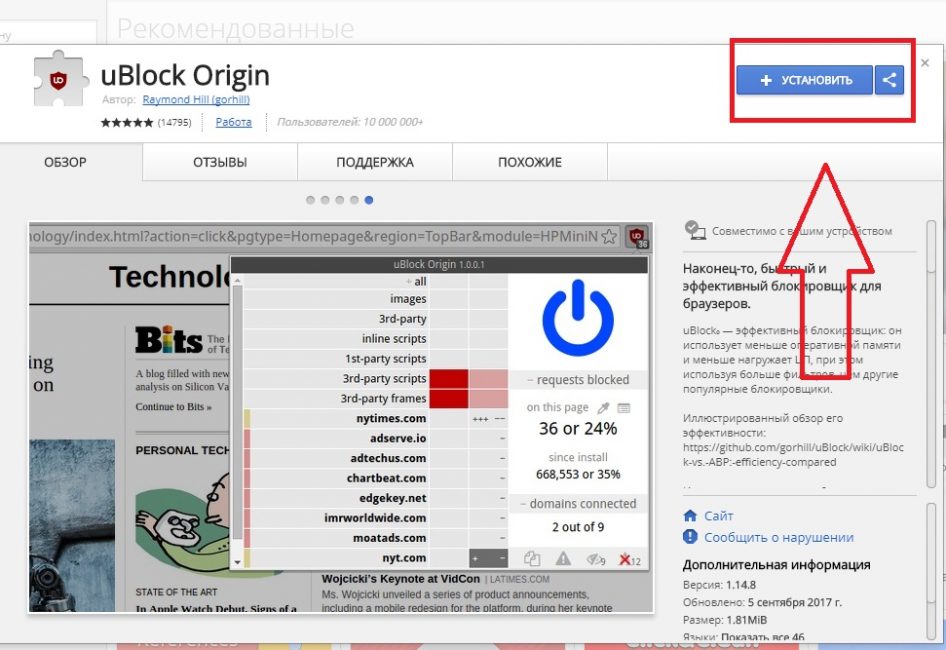Image resolution: width=946 pixels, height=650 pixels.
Task: Select the moatads.com row
Action: (x=375, y=538)
